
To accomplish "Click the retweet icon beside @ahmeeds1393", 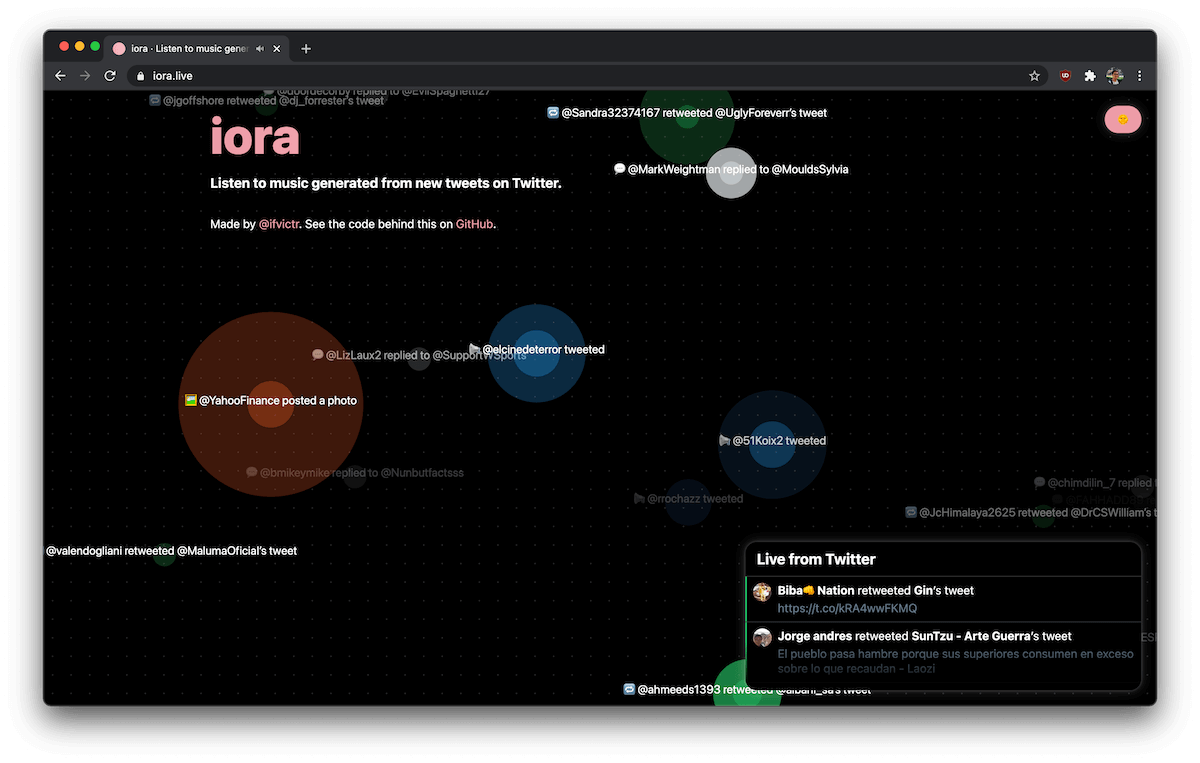I will 629,689.
